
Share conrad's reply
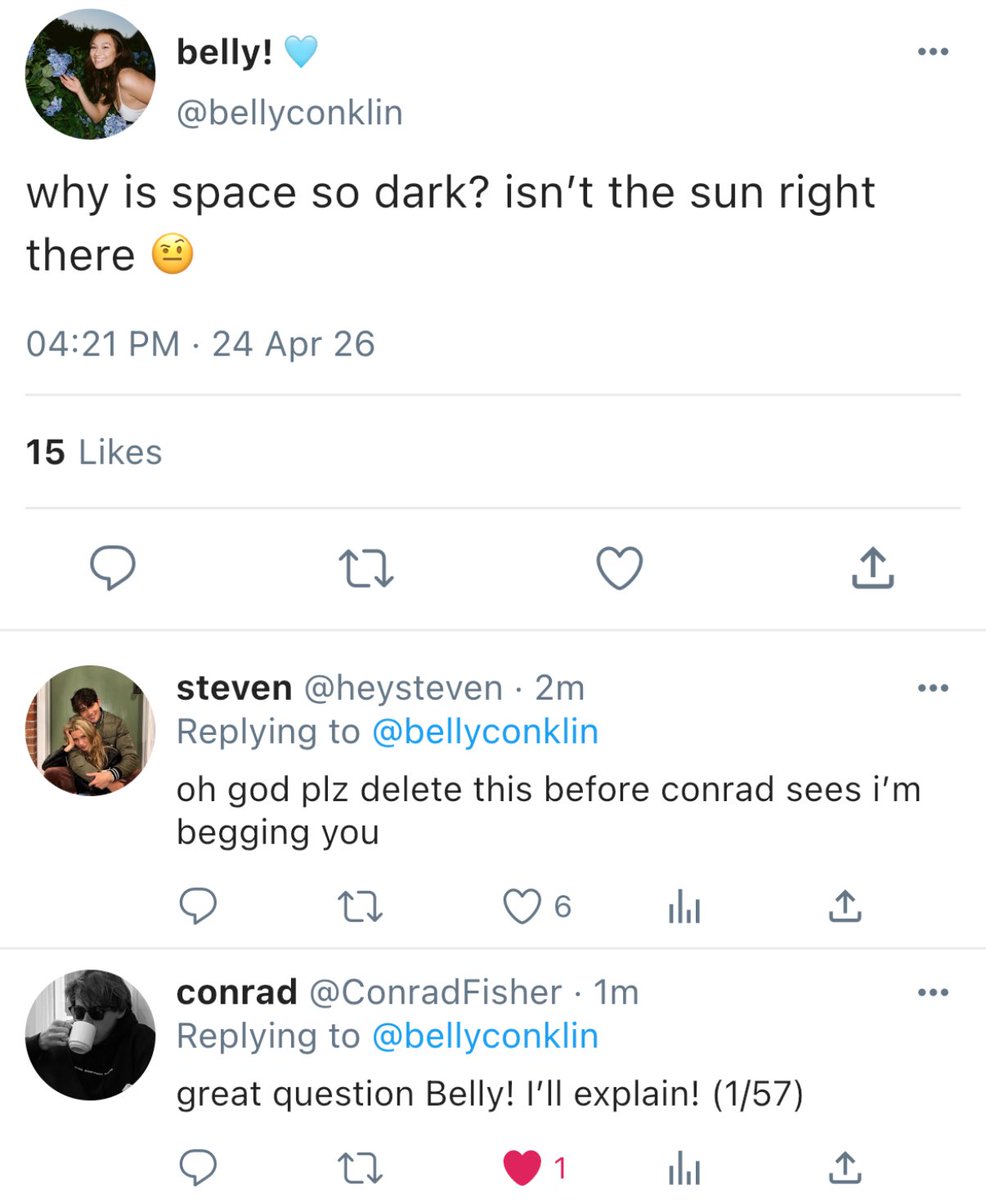point(842,1165)
